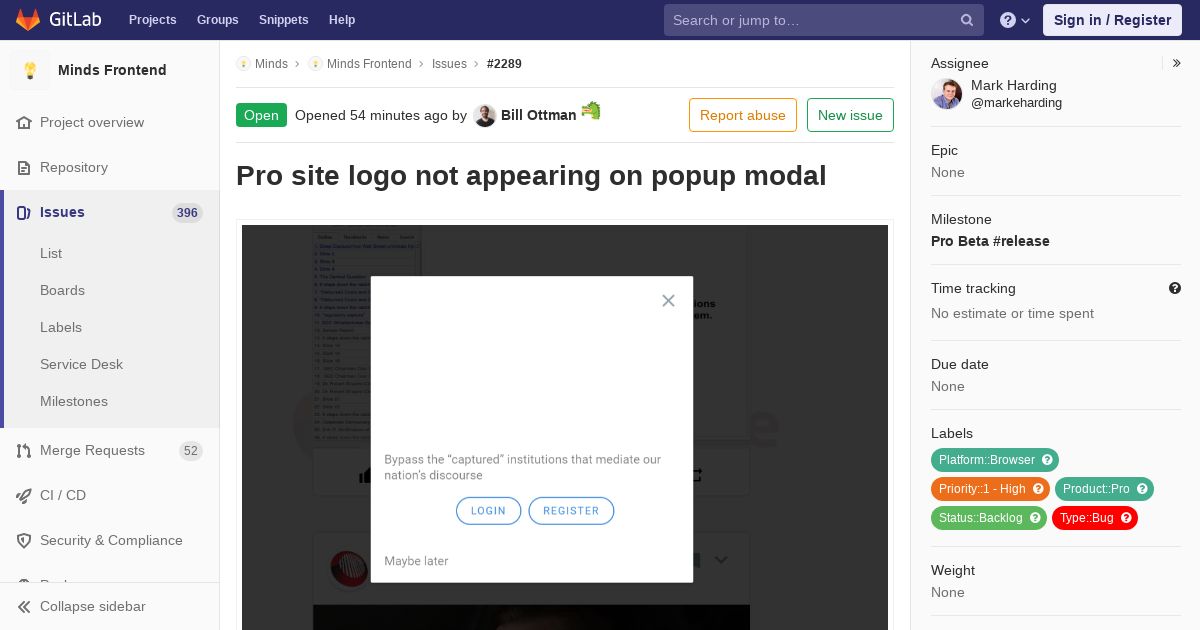The width and height of the screenshot is (1200, 630).
Task: Open the Minds Frontend breadcrumb link
Action: pyautogui.click(x=369, y=64)
